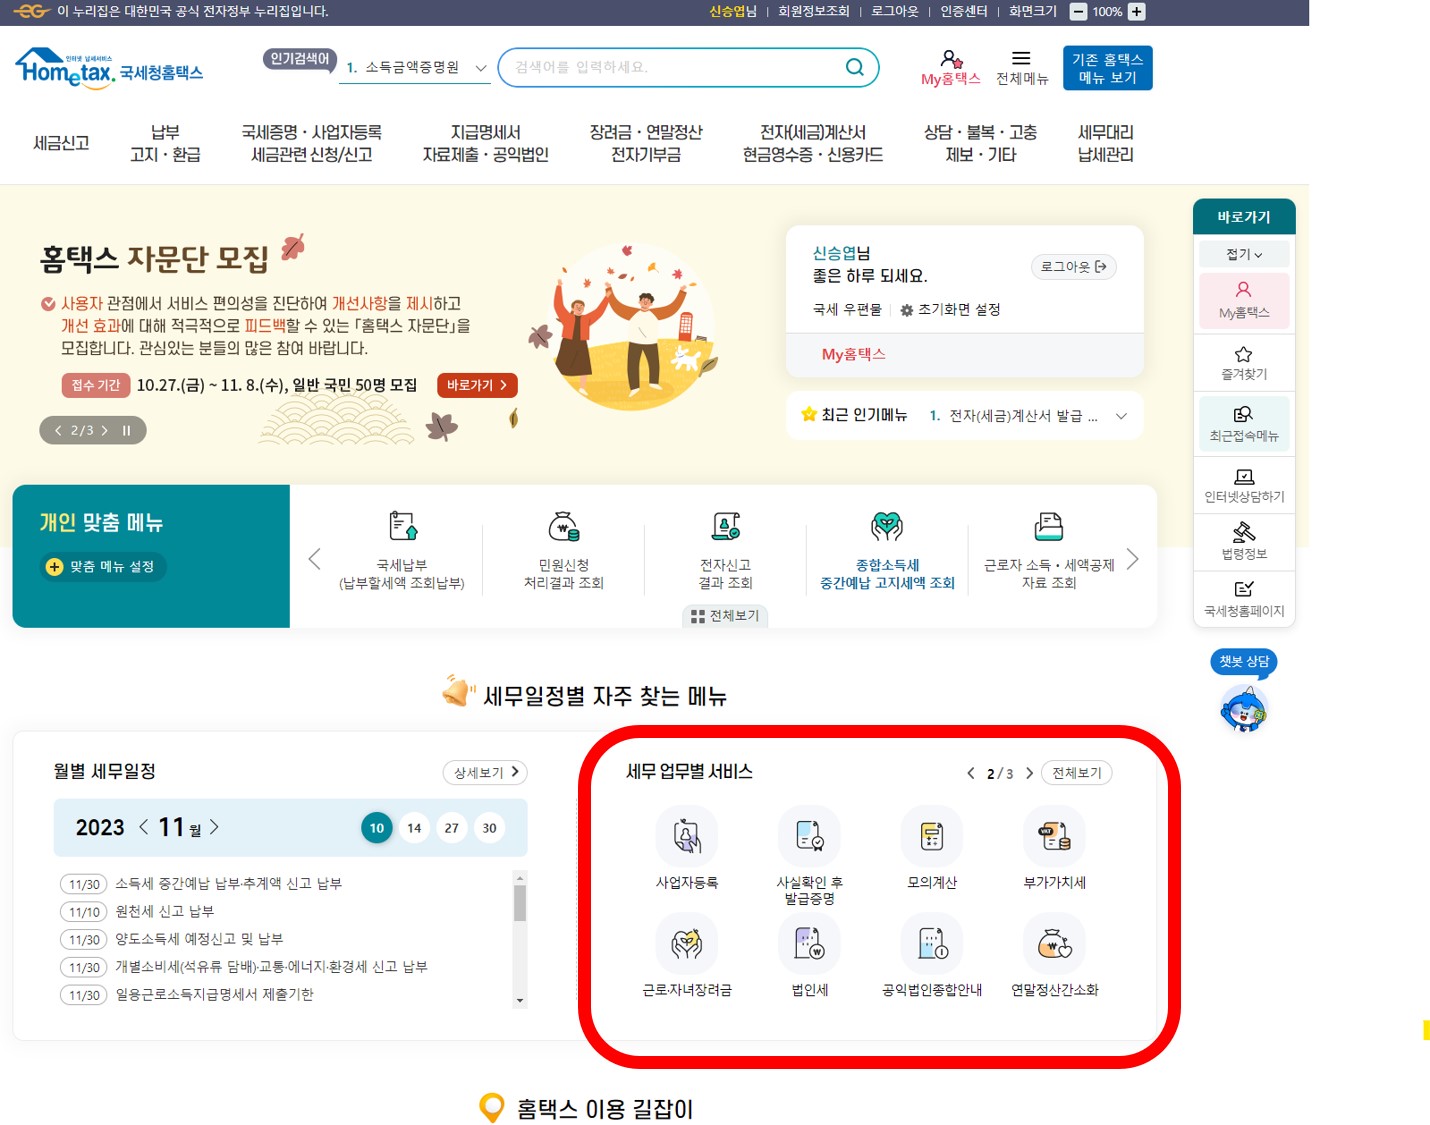Click 전체보기 in 세무 업무별 서비스
The width and height of the screenshot is (1430, 1125).
1077,773
